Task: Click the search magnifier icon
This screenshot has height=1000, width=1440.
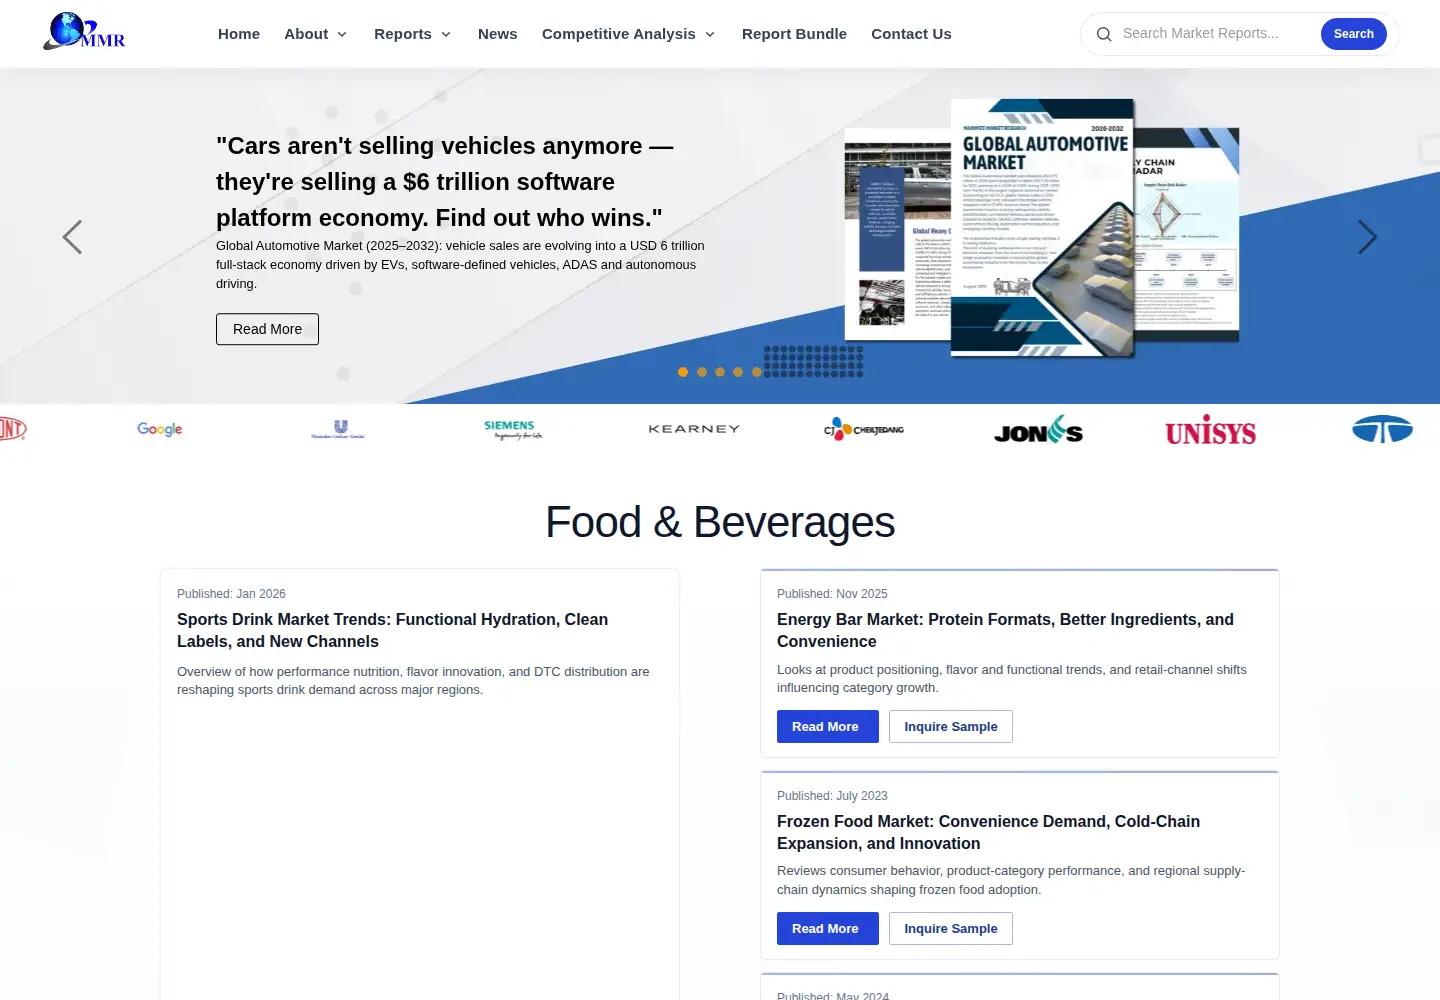Action: 1104,34
